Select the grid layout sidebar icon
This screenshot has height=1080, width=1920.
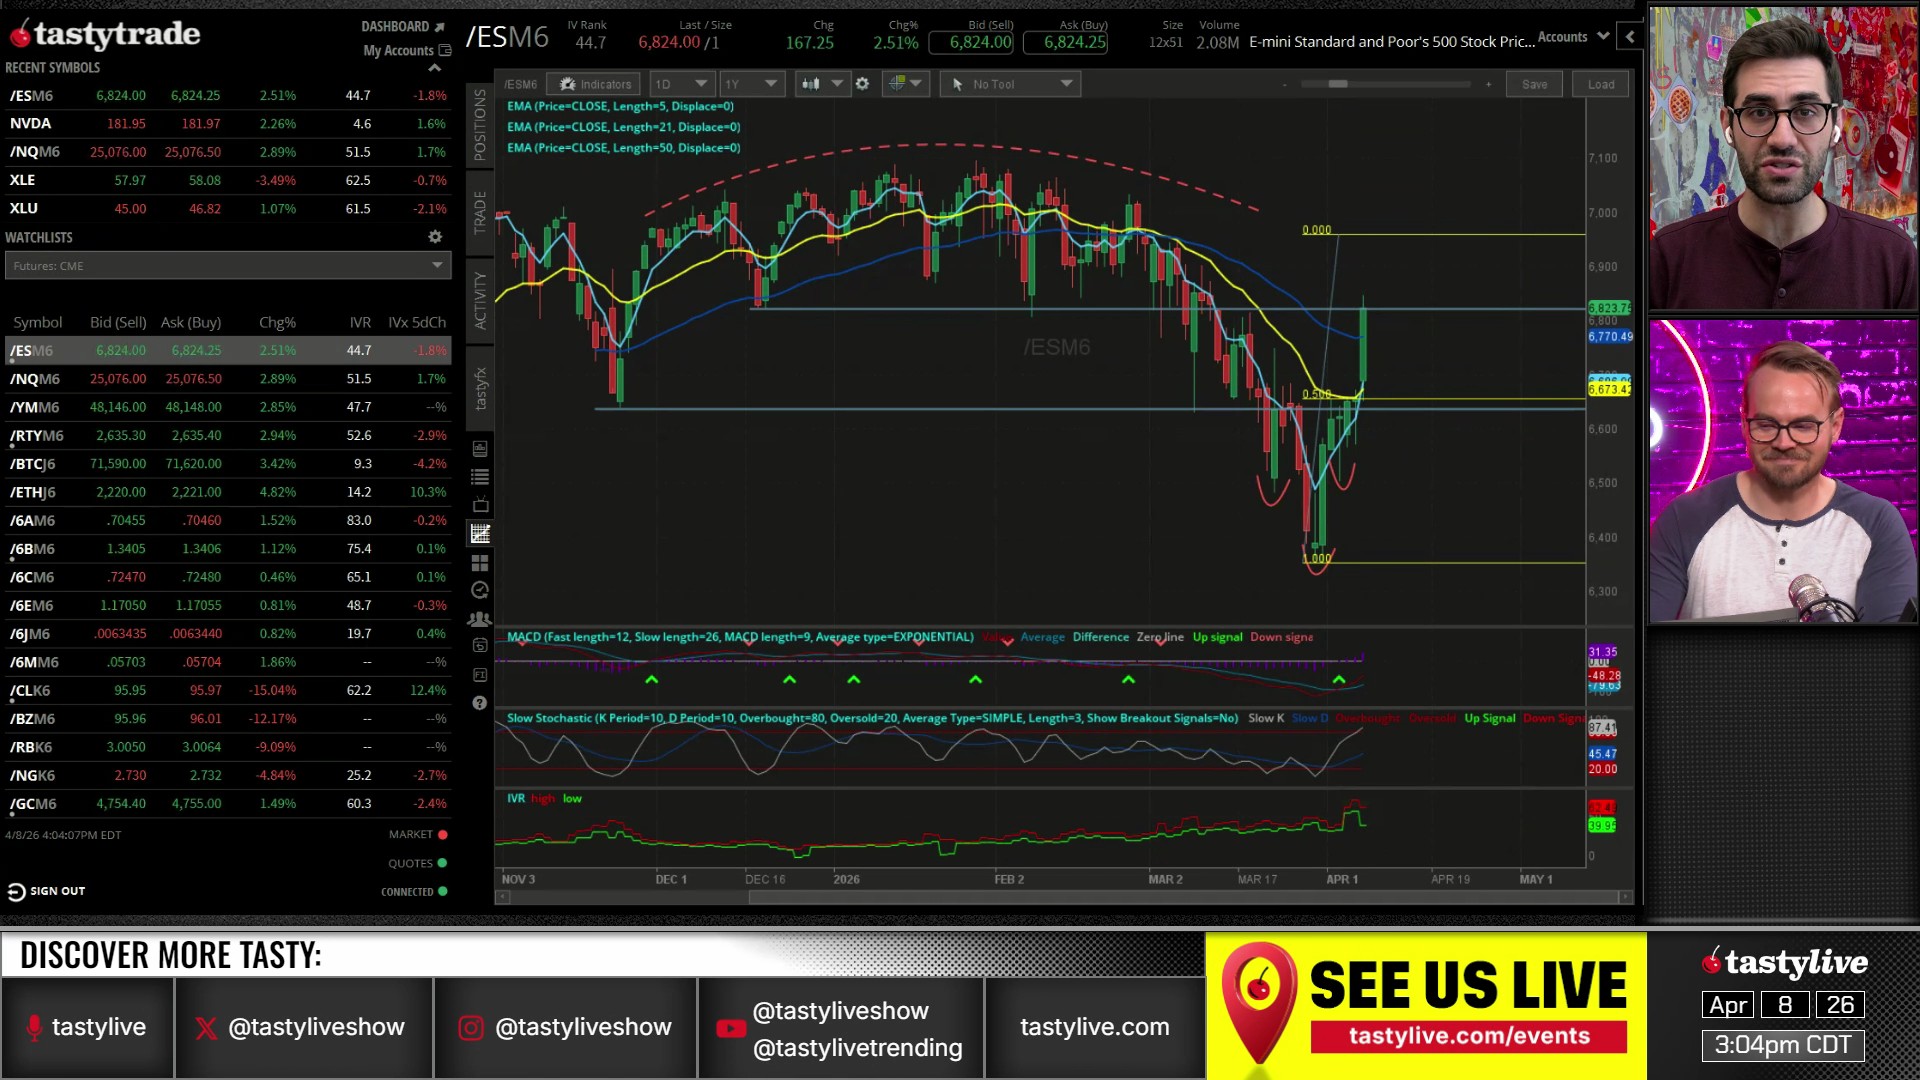pos(480,563)
